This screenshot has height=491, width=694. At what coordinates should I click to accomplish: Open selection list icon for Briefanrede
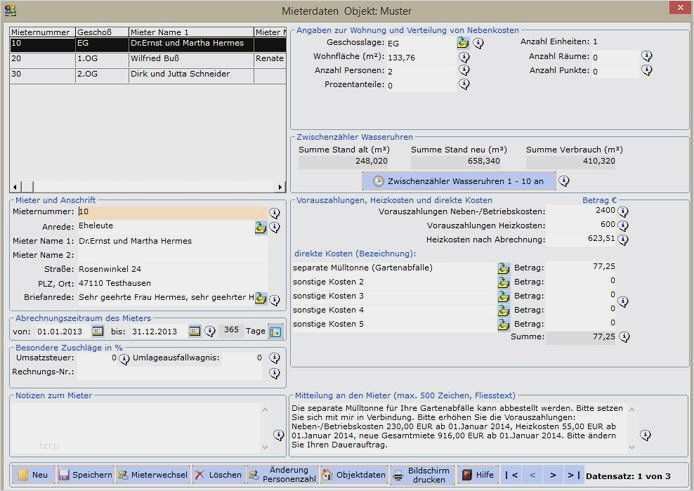tap(260, 298)
